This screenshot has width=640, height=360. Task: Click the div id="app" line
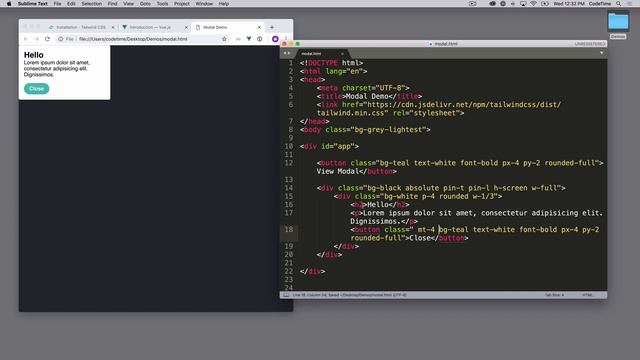[x=329, y=146]
